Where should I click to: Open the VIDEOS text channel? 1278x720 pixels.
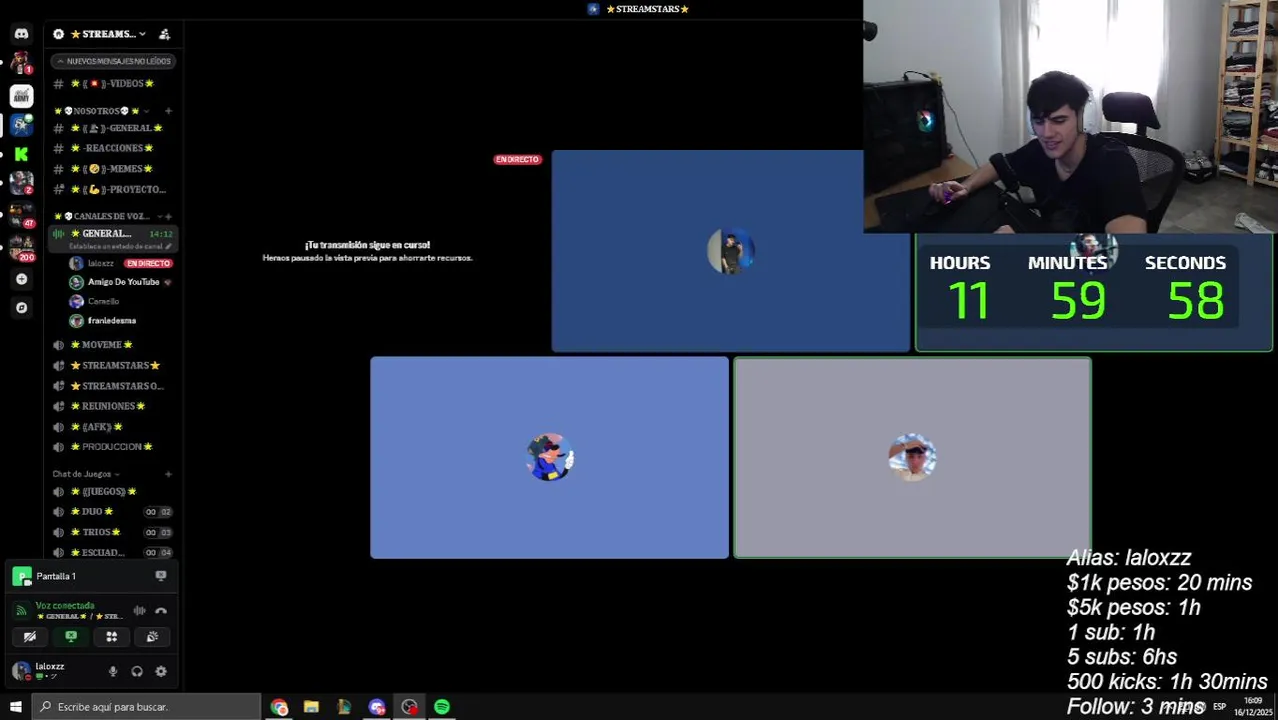(x=113, y=84)
